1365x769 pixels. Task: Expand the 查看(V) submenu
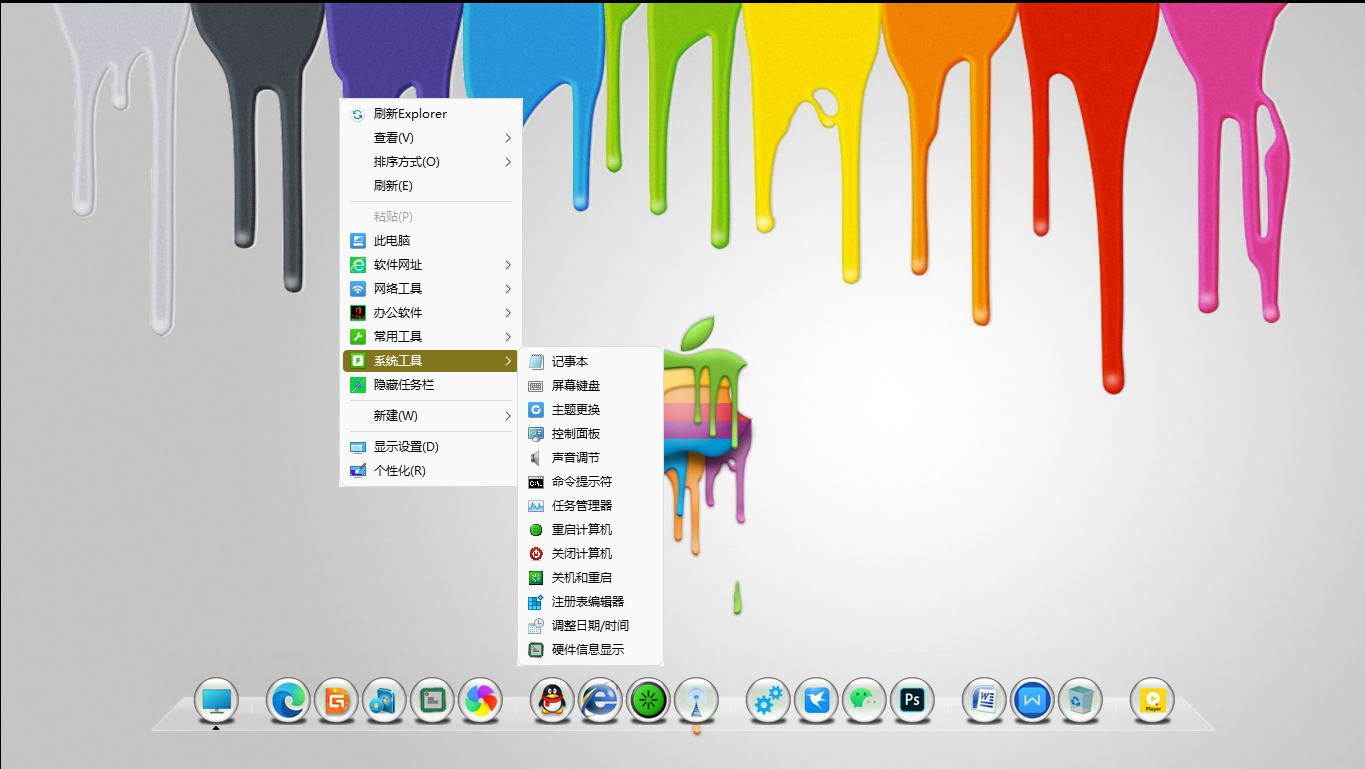(430, 138)
